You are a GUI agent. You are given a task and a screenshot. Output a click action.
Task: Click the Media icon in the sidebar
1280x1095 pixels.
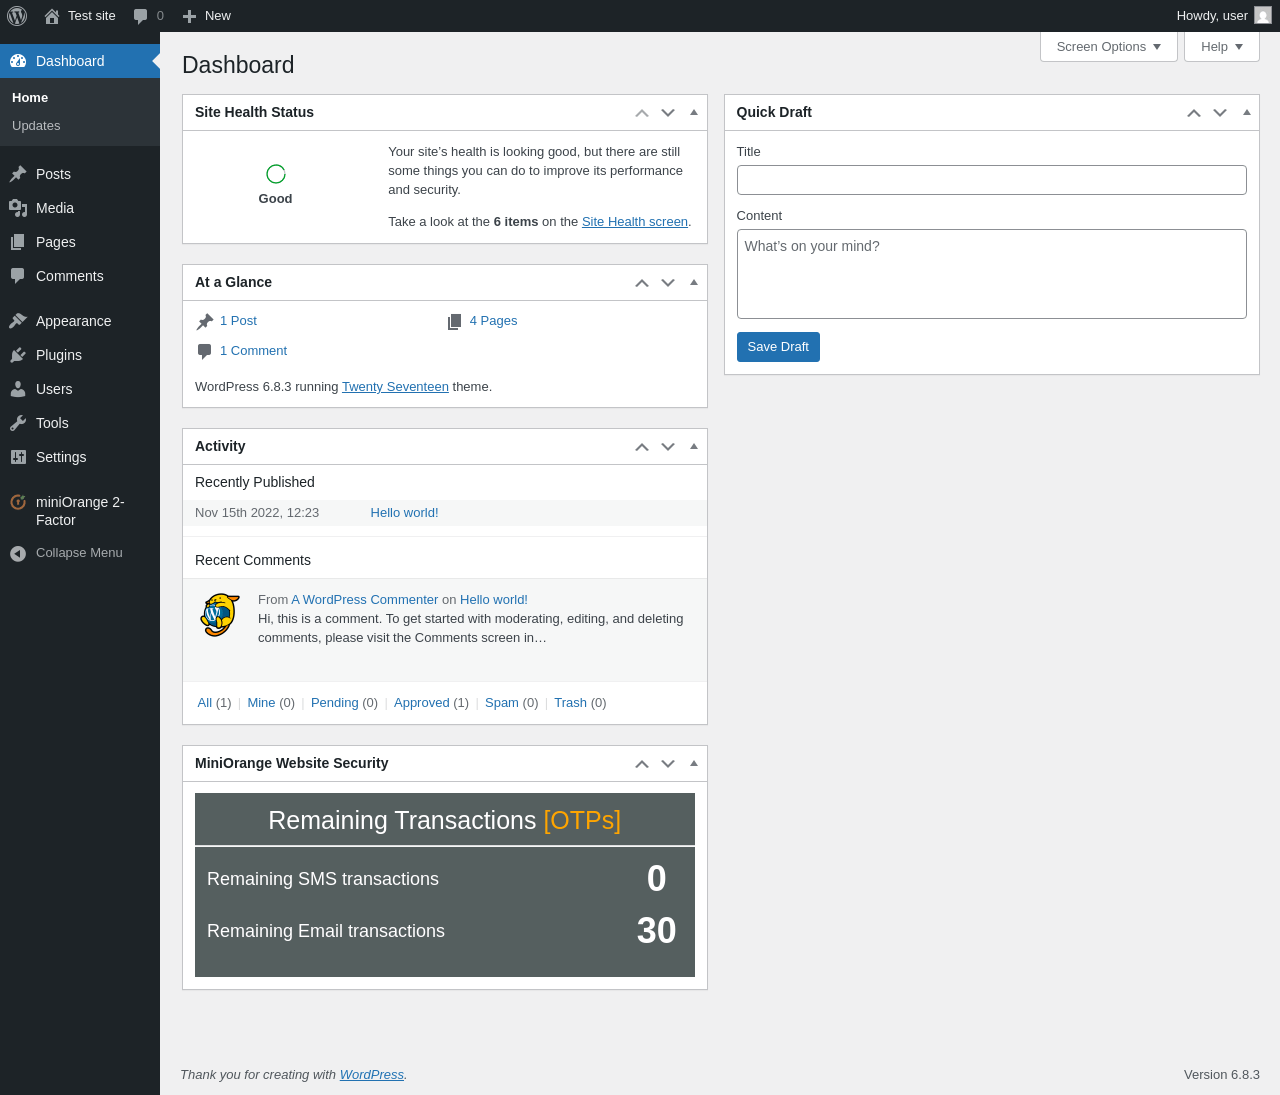coord(18,208)
